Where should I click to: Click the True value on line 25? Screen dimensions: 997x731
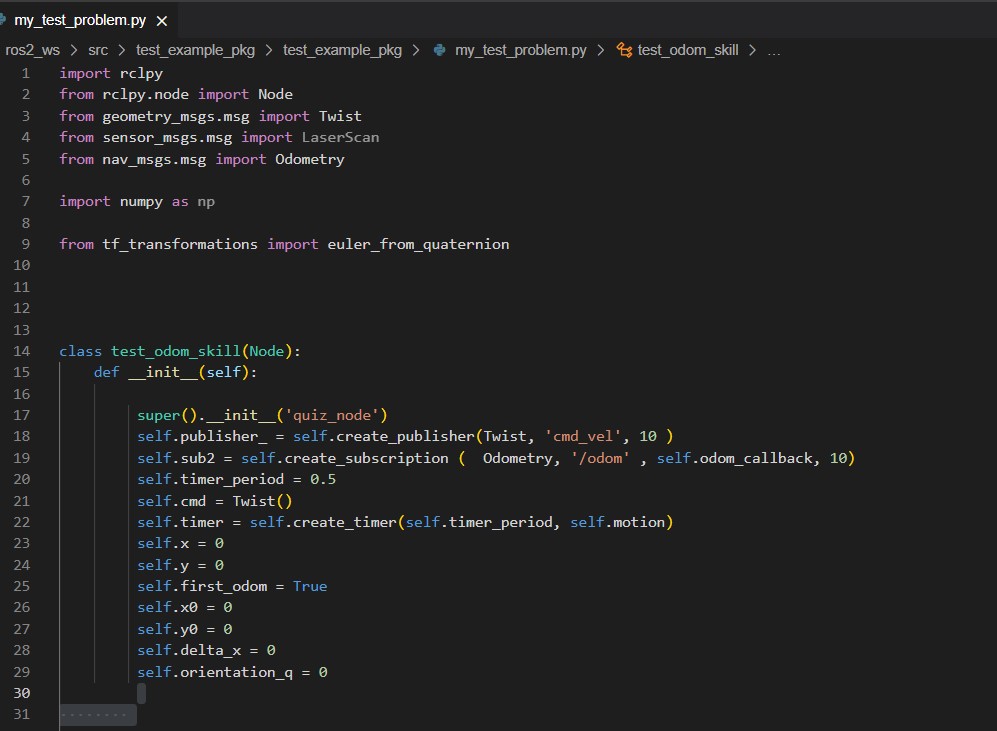310,586
